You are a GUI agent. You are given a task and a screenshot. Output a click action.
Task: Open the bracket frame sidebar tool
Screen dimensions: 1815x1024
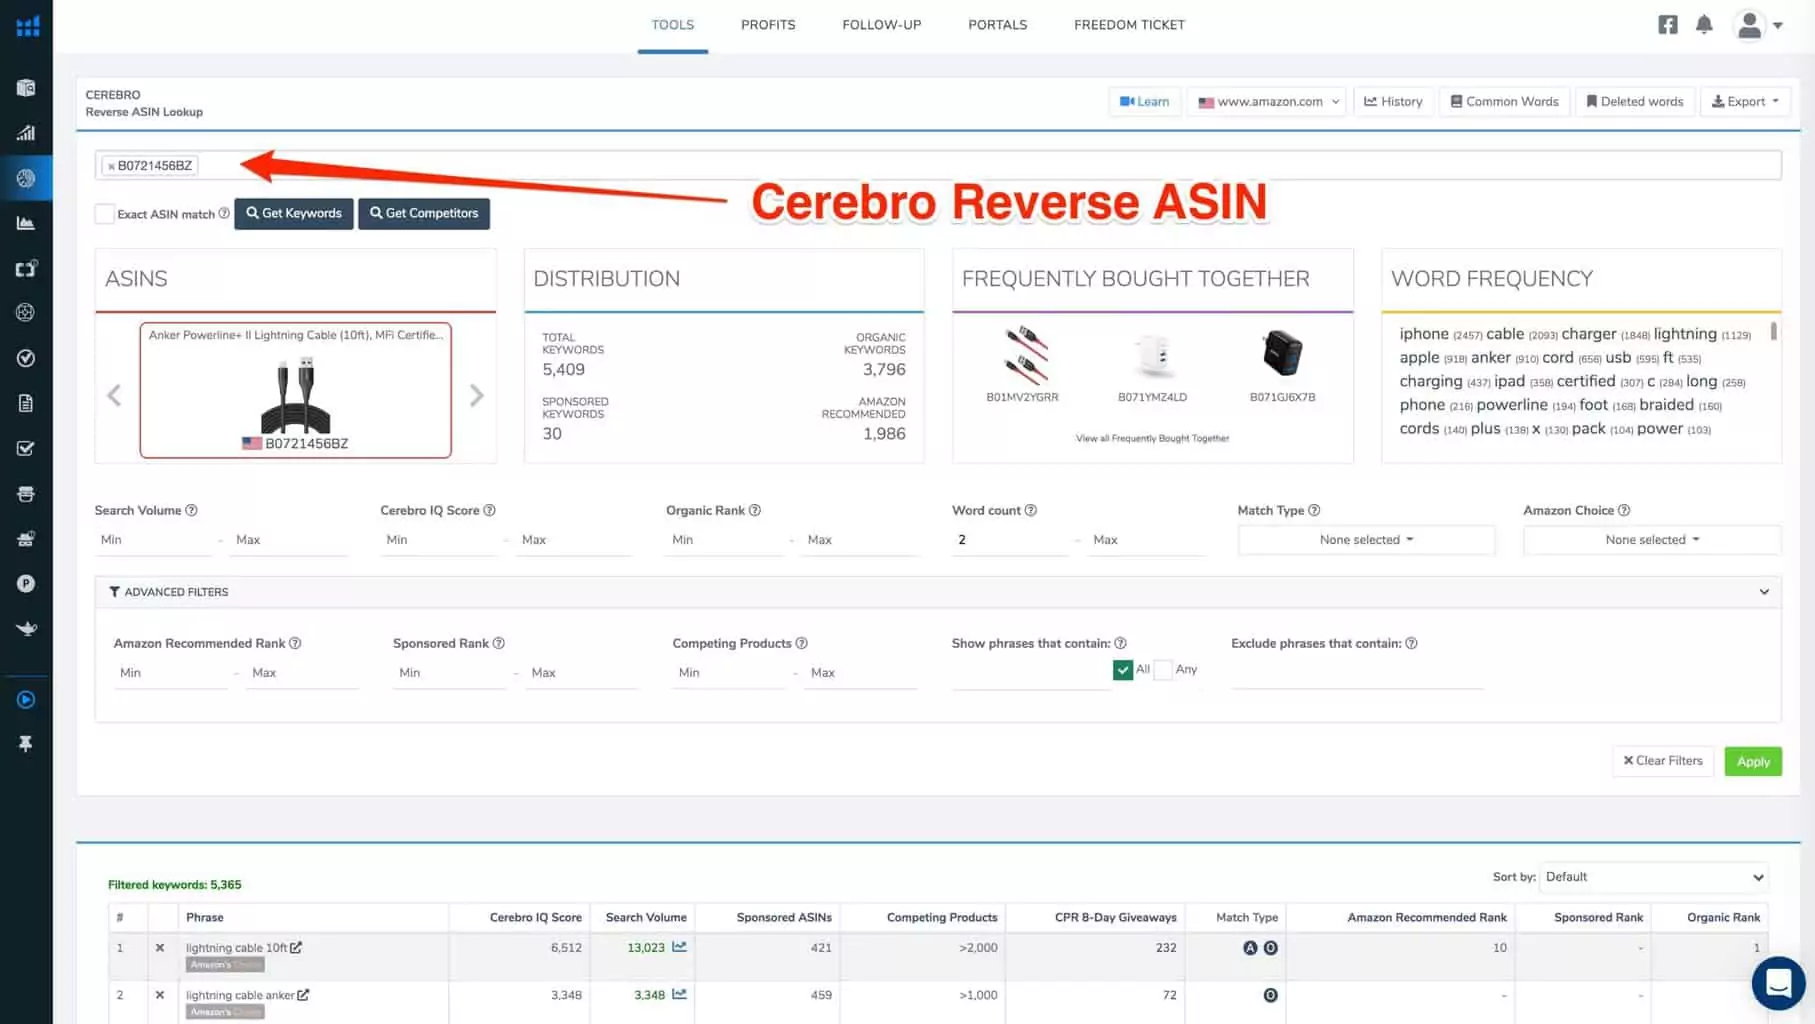[26, 268]
